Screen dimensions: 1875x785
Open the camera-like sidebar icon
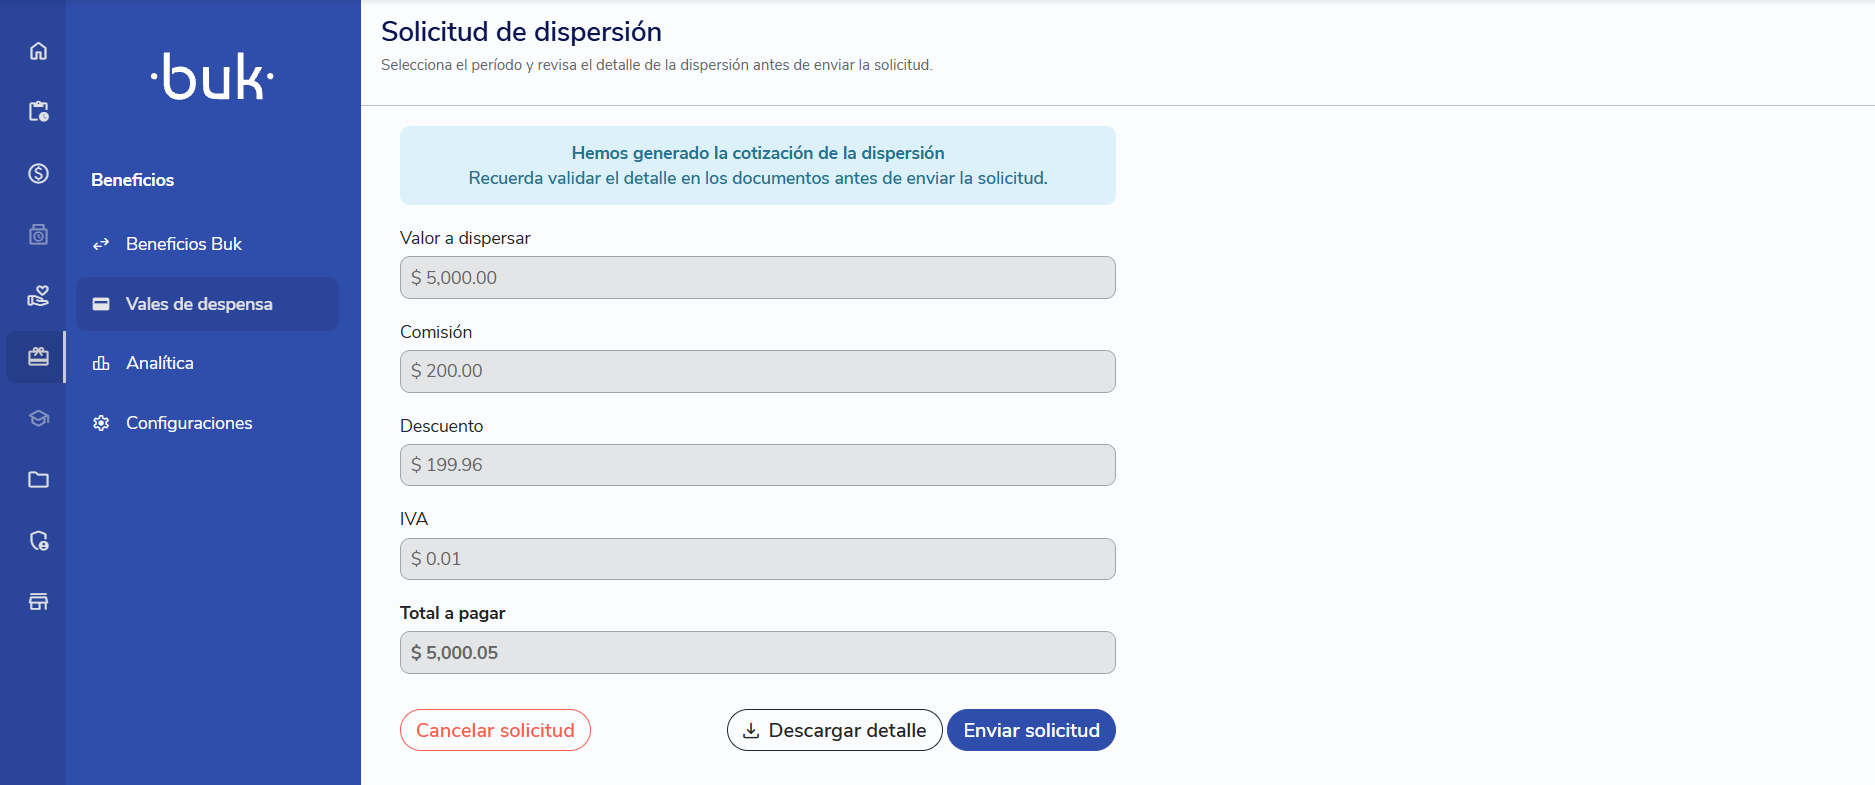[x=38, y=235]
